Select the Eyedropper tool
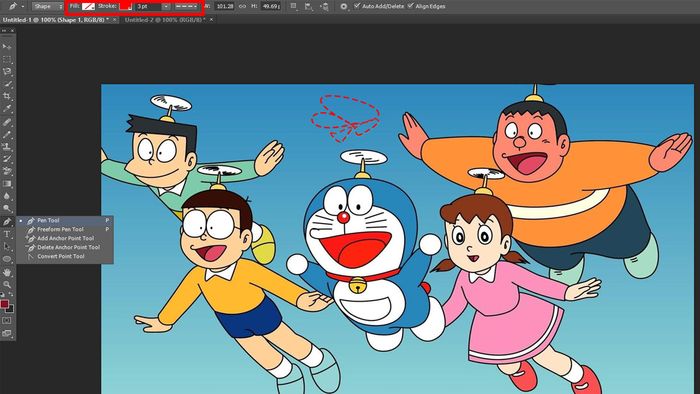700x394 pixels. (x=7, y=108)
